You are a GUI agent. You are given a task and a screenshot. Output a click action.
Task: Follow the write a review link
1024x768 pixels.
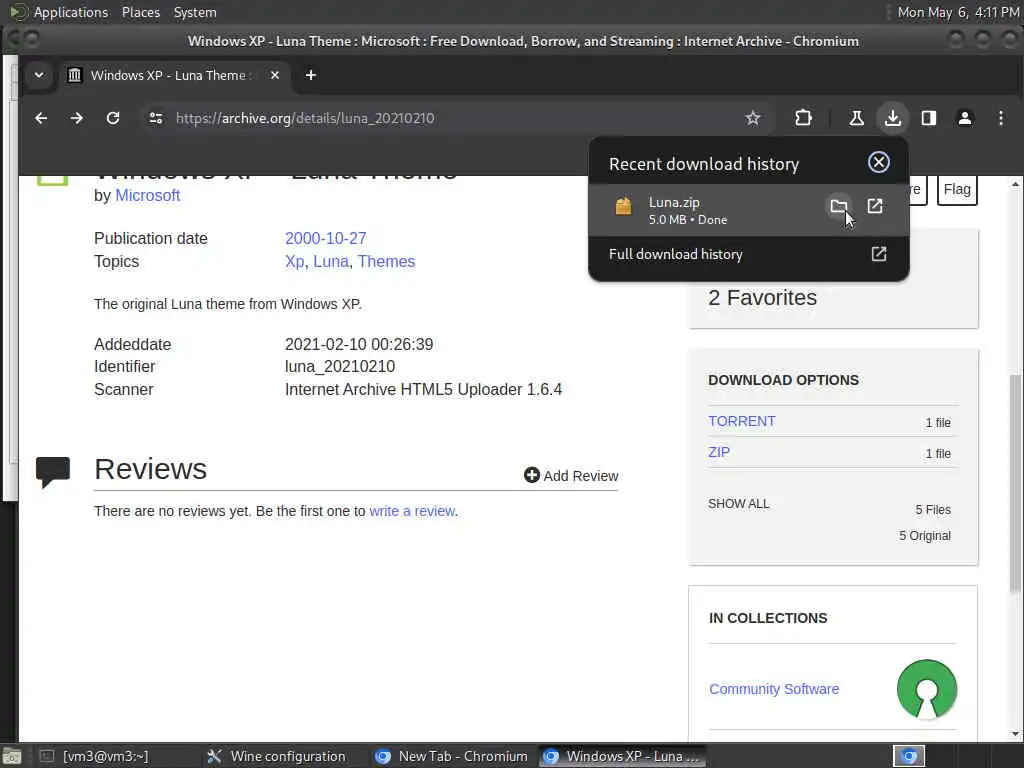tap(412, 511)
